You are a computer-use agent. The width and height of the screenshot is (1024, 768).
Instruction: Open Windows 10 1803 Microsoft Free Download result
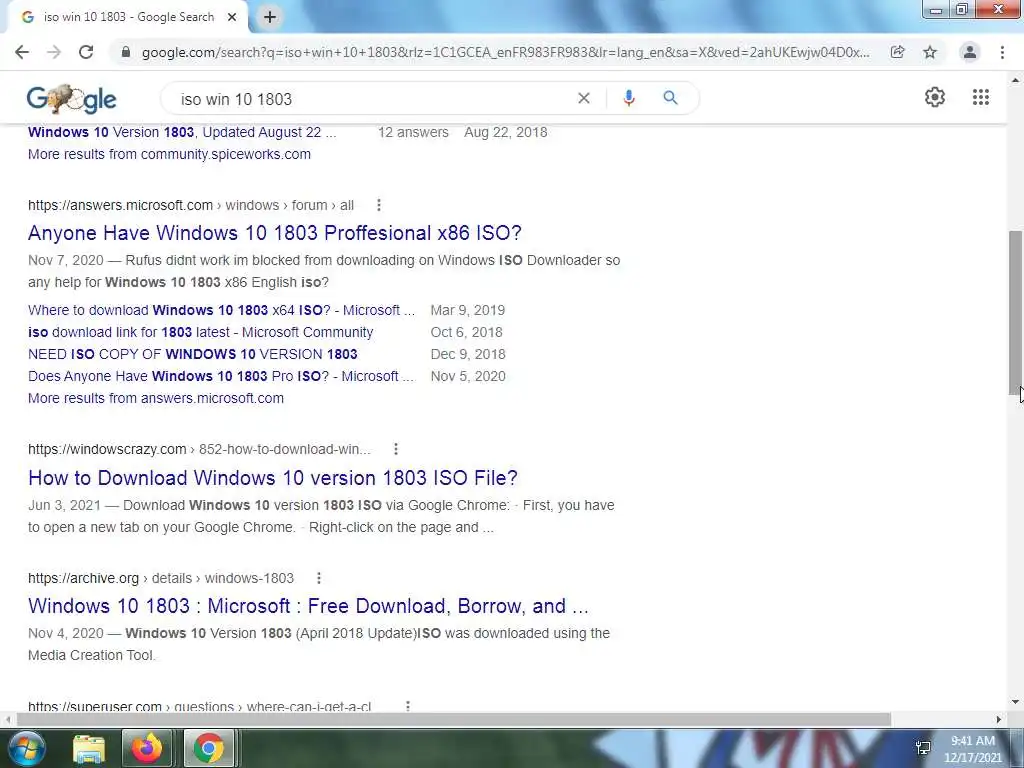pyautogui.click(x=308, y=606)
